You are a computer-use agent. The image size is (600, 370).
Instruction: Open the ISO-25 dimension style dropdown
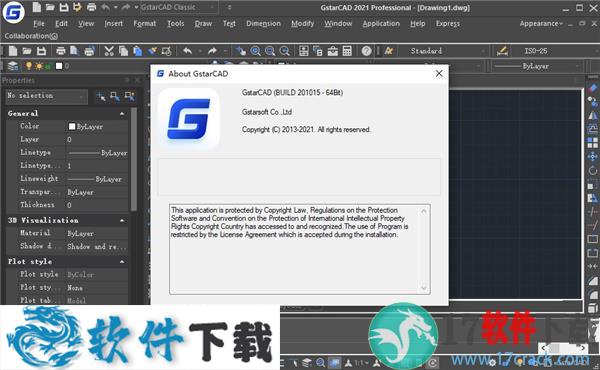tap(554, 51)
